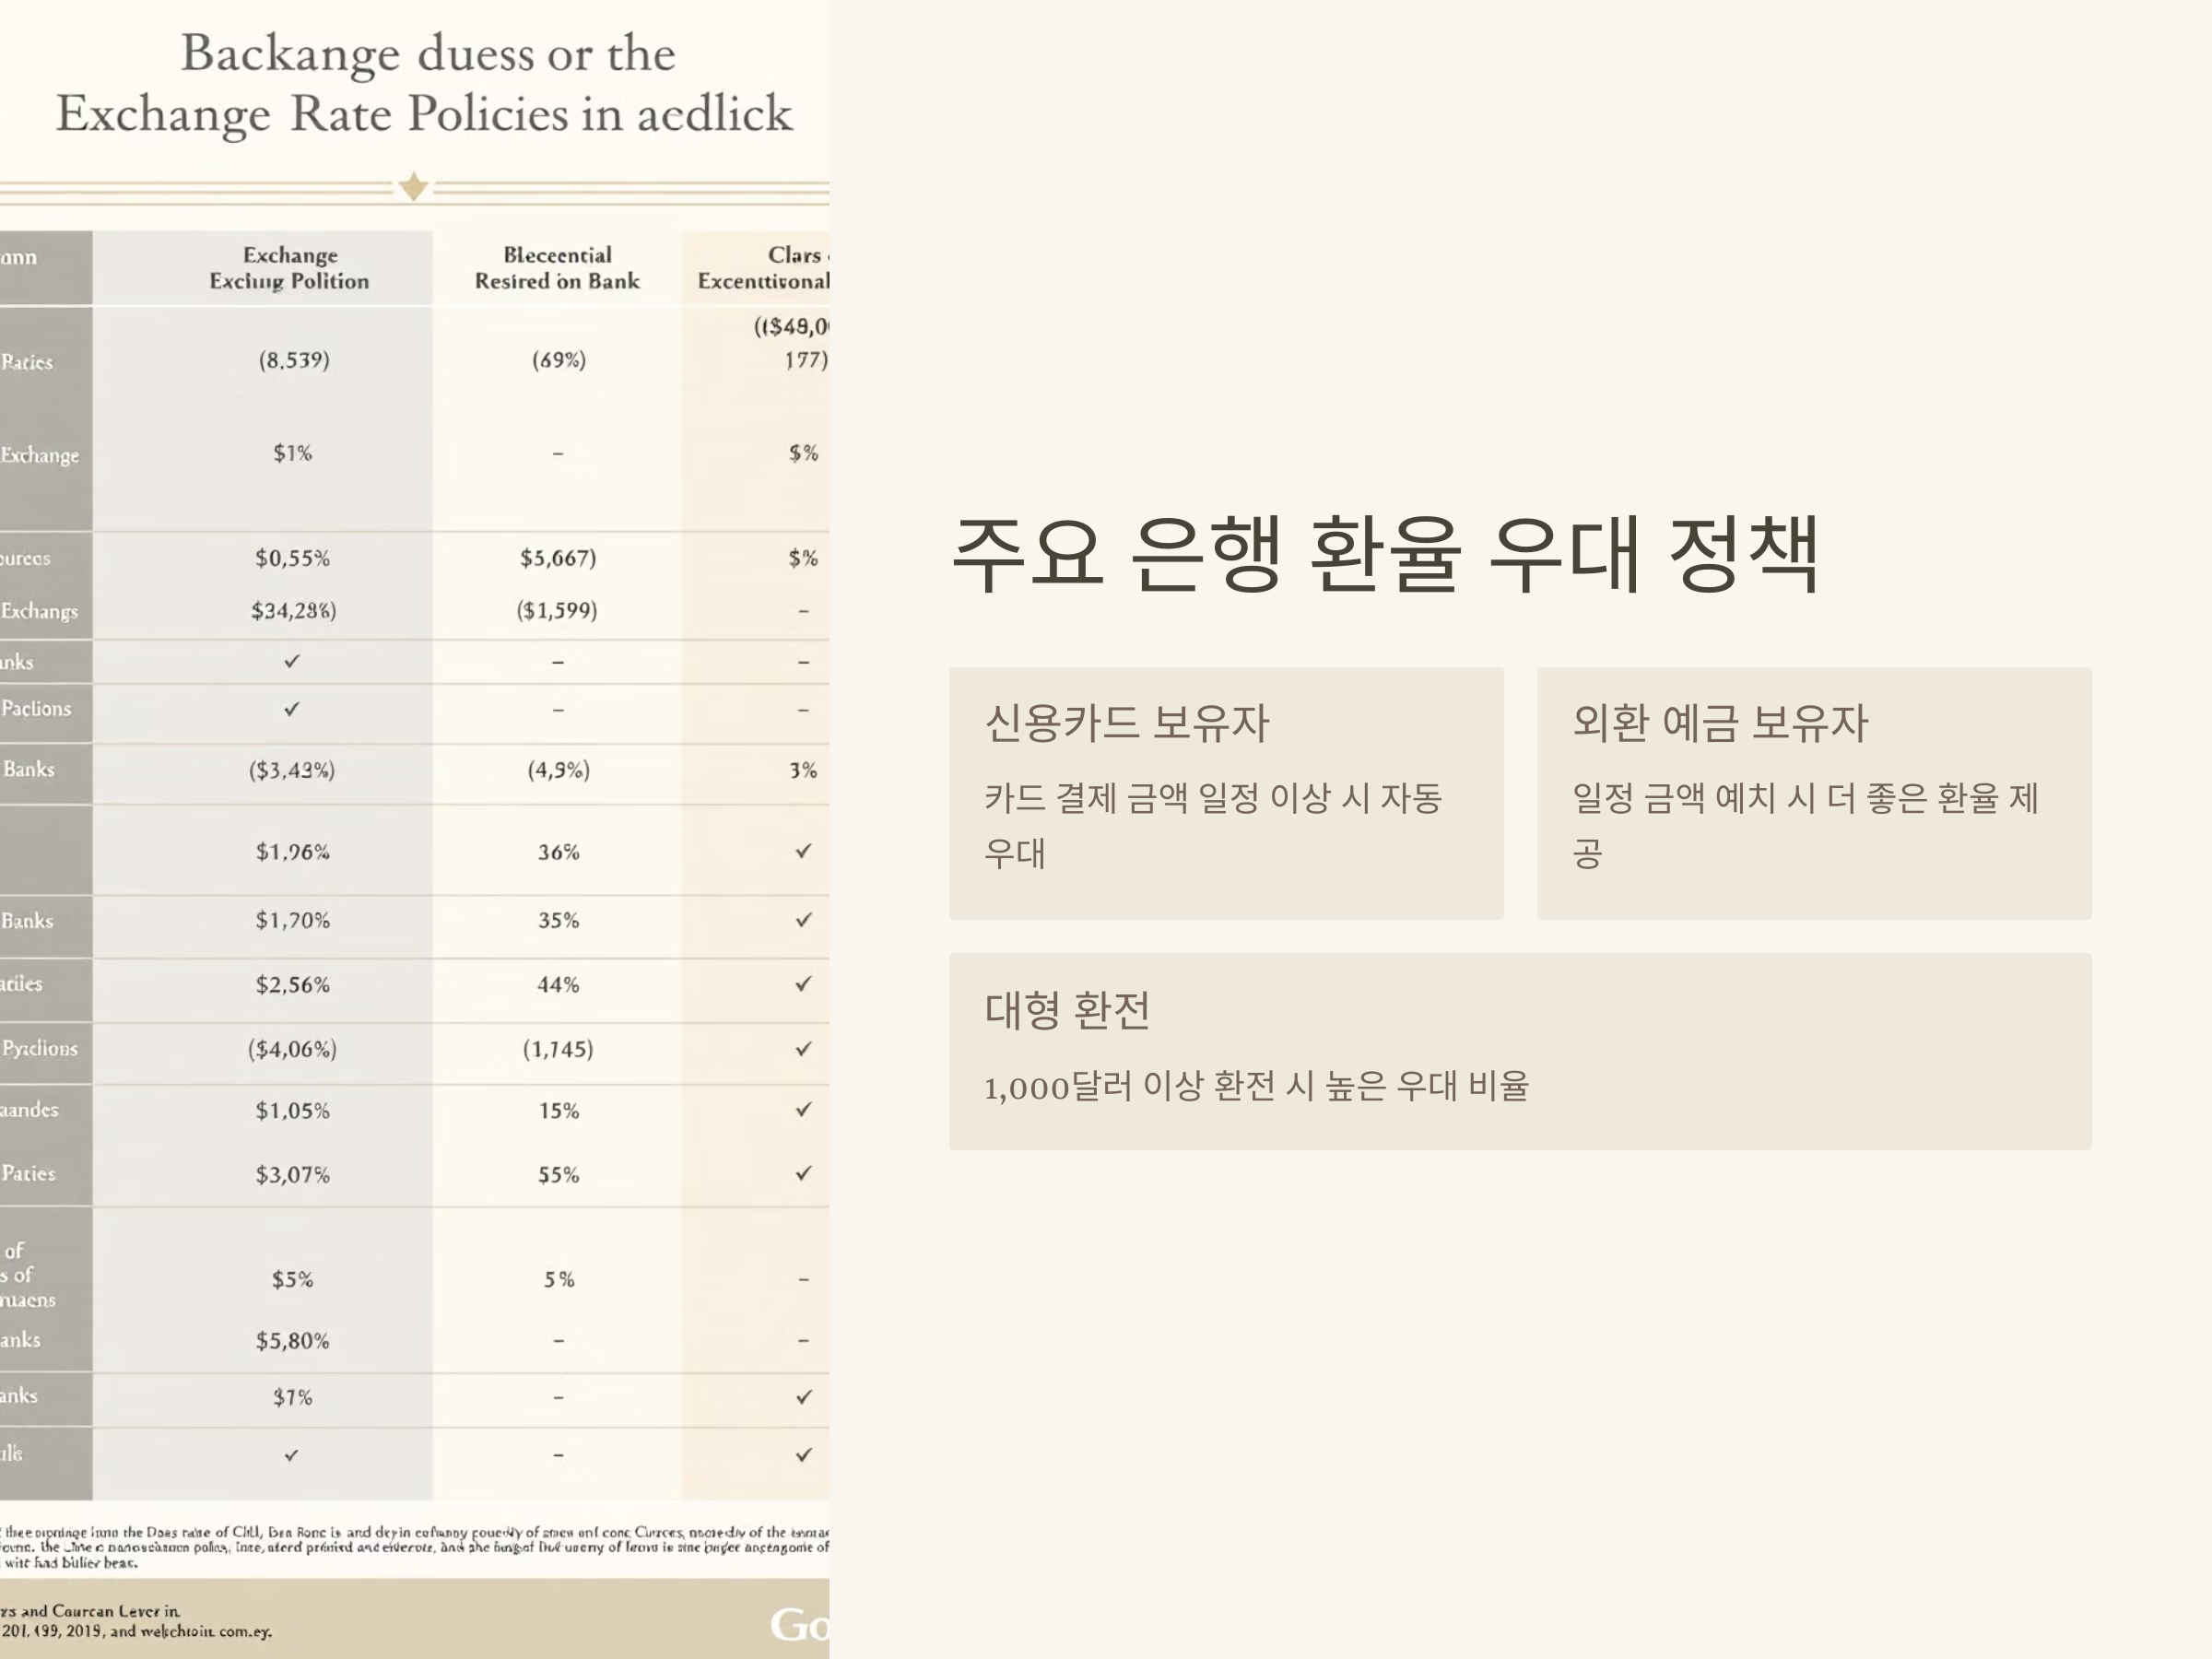The width and height of the screenshot is (2212, 1659).
Task: Select the 신용카드 보유자 card
Action: click(1225, 793)
